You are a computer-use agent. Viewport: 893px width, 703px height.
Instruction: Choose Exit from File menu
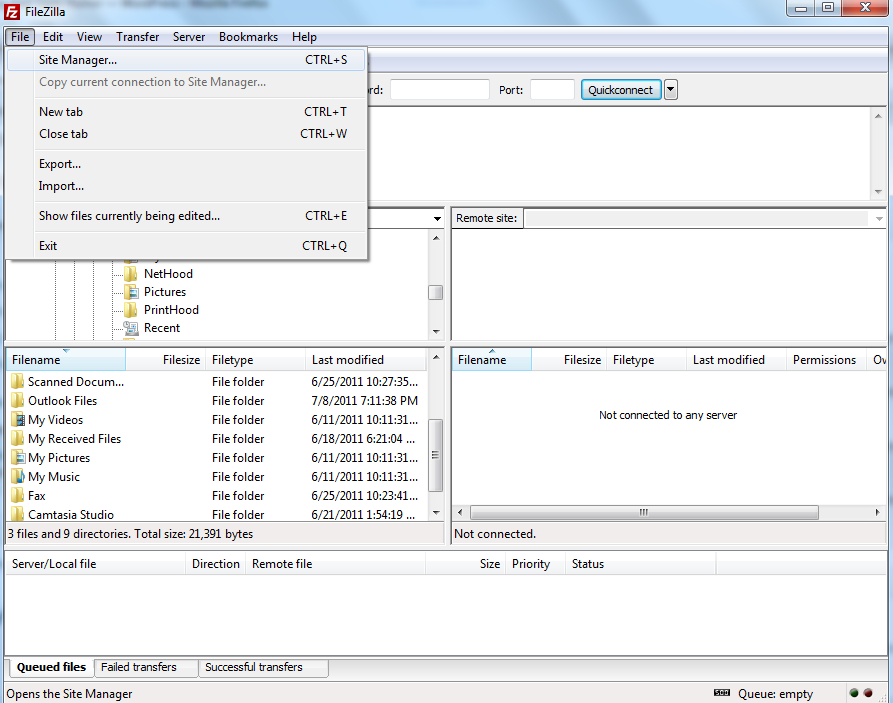(x=186, y=246)
